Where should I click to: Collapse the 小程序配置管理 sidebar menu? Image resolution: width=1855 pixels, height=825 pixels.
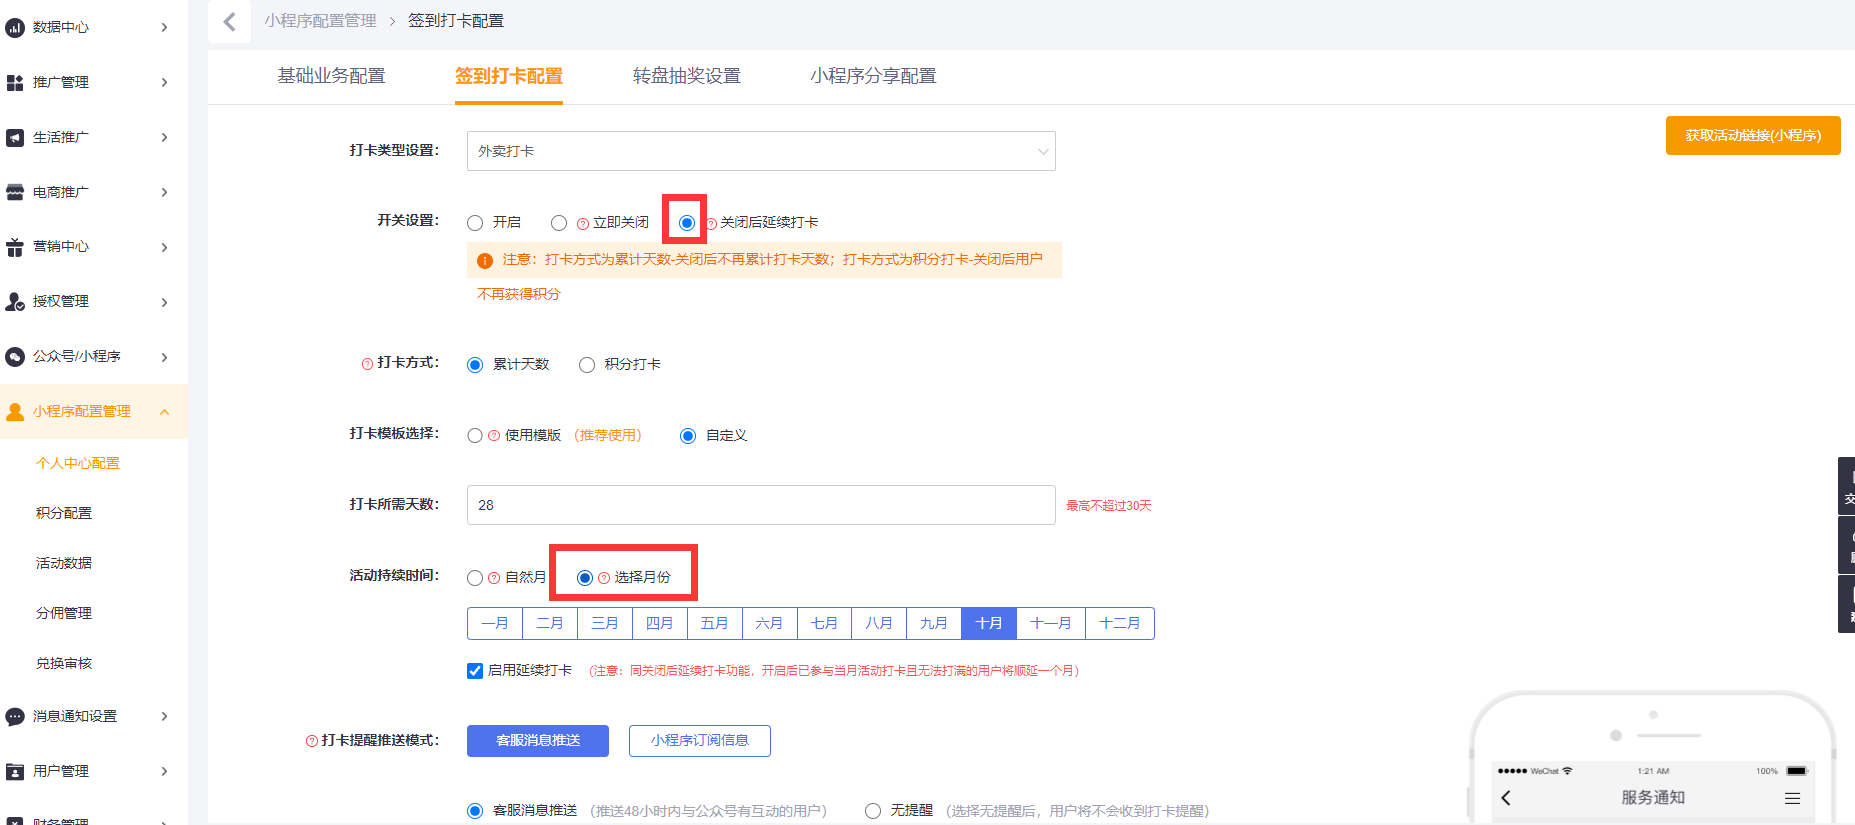164,412
